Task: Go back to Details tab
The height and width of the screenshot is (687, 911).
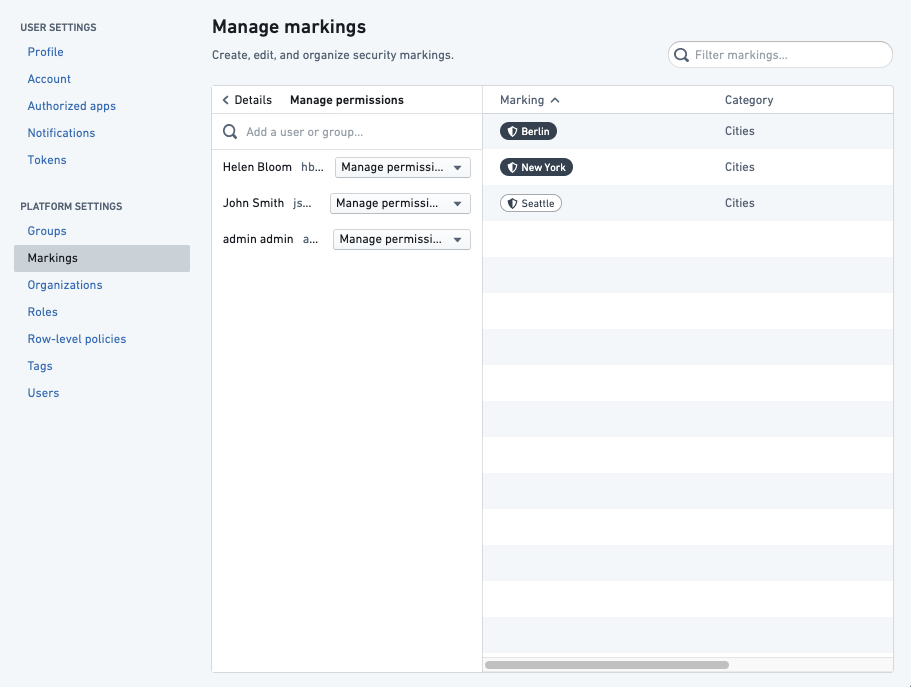Action: [248, 100]
